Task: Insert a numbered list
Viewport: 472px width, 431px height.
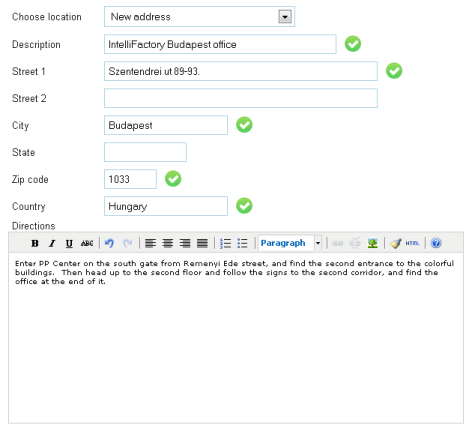Action: [225, 243]
